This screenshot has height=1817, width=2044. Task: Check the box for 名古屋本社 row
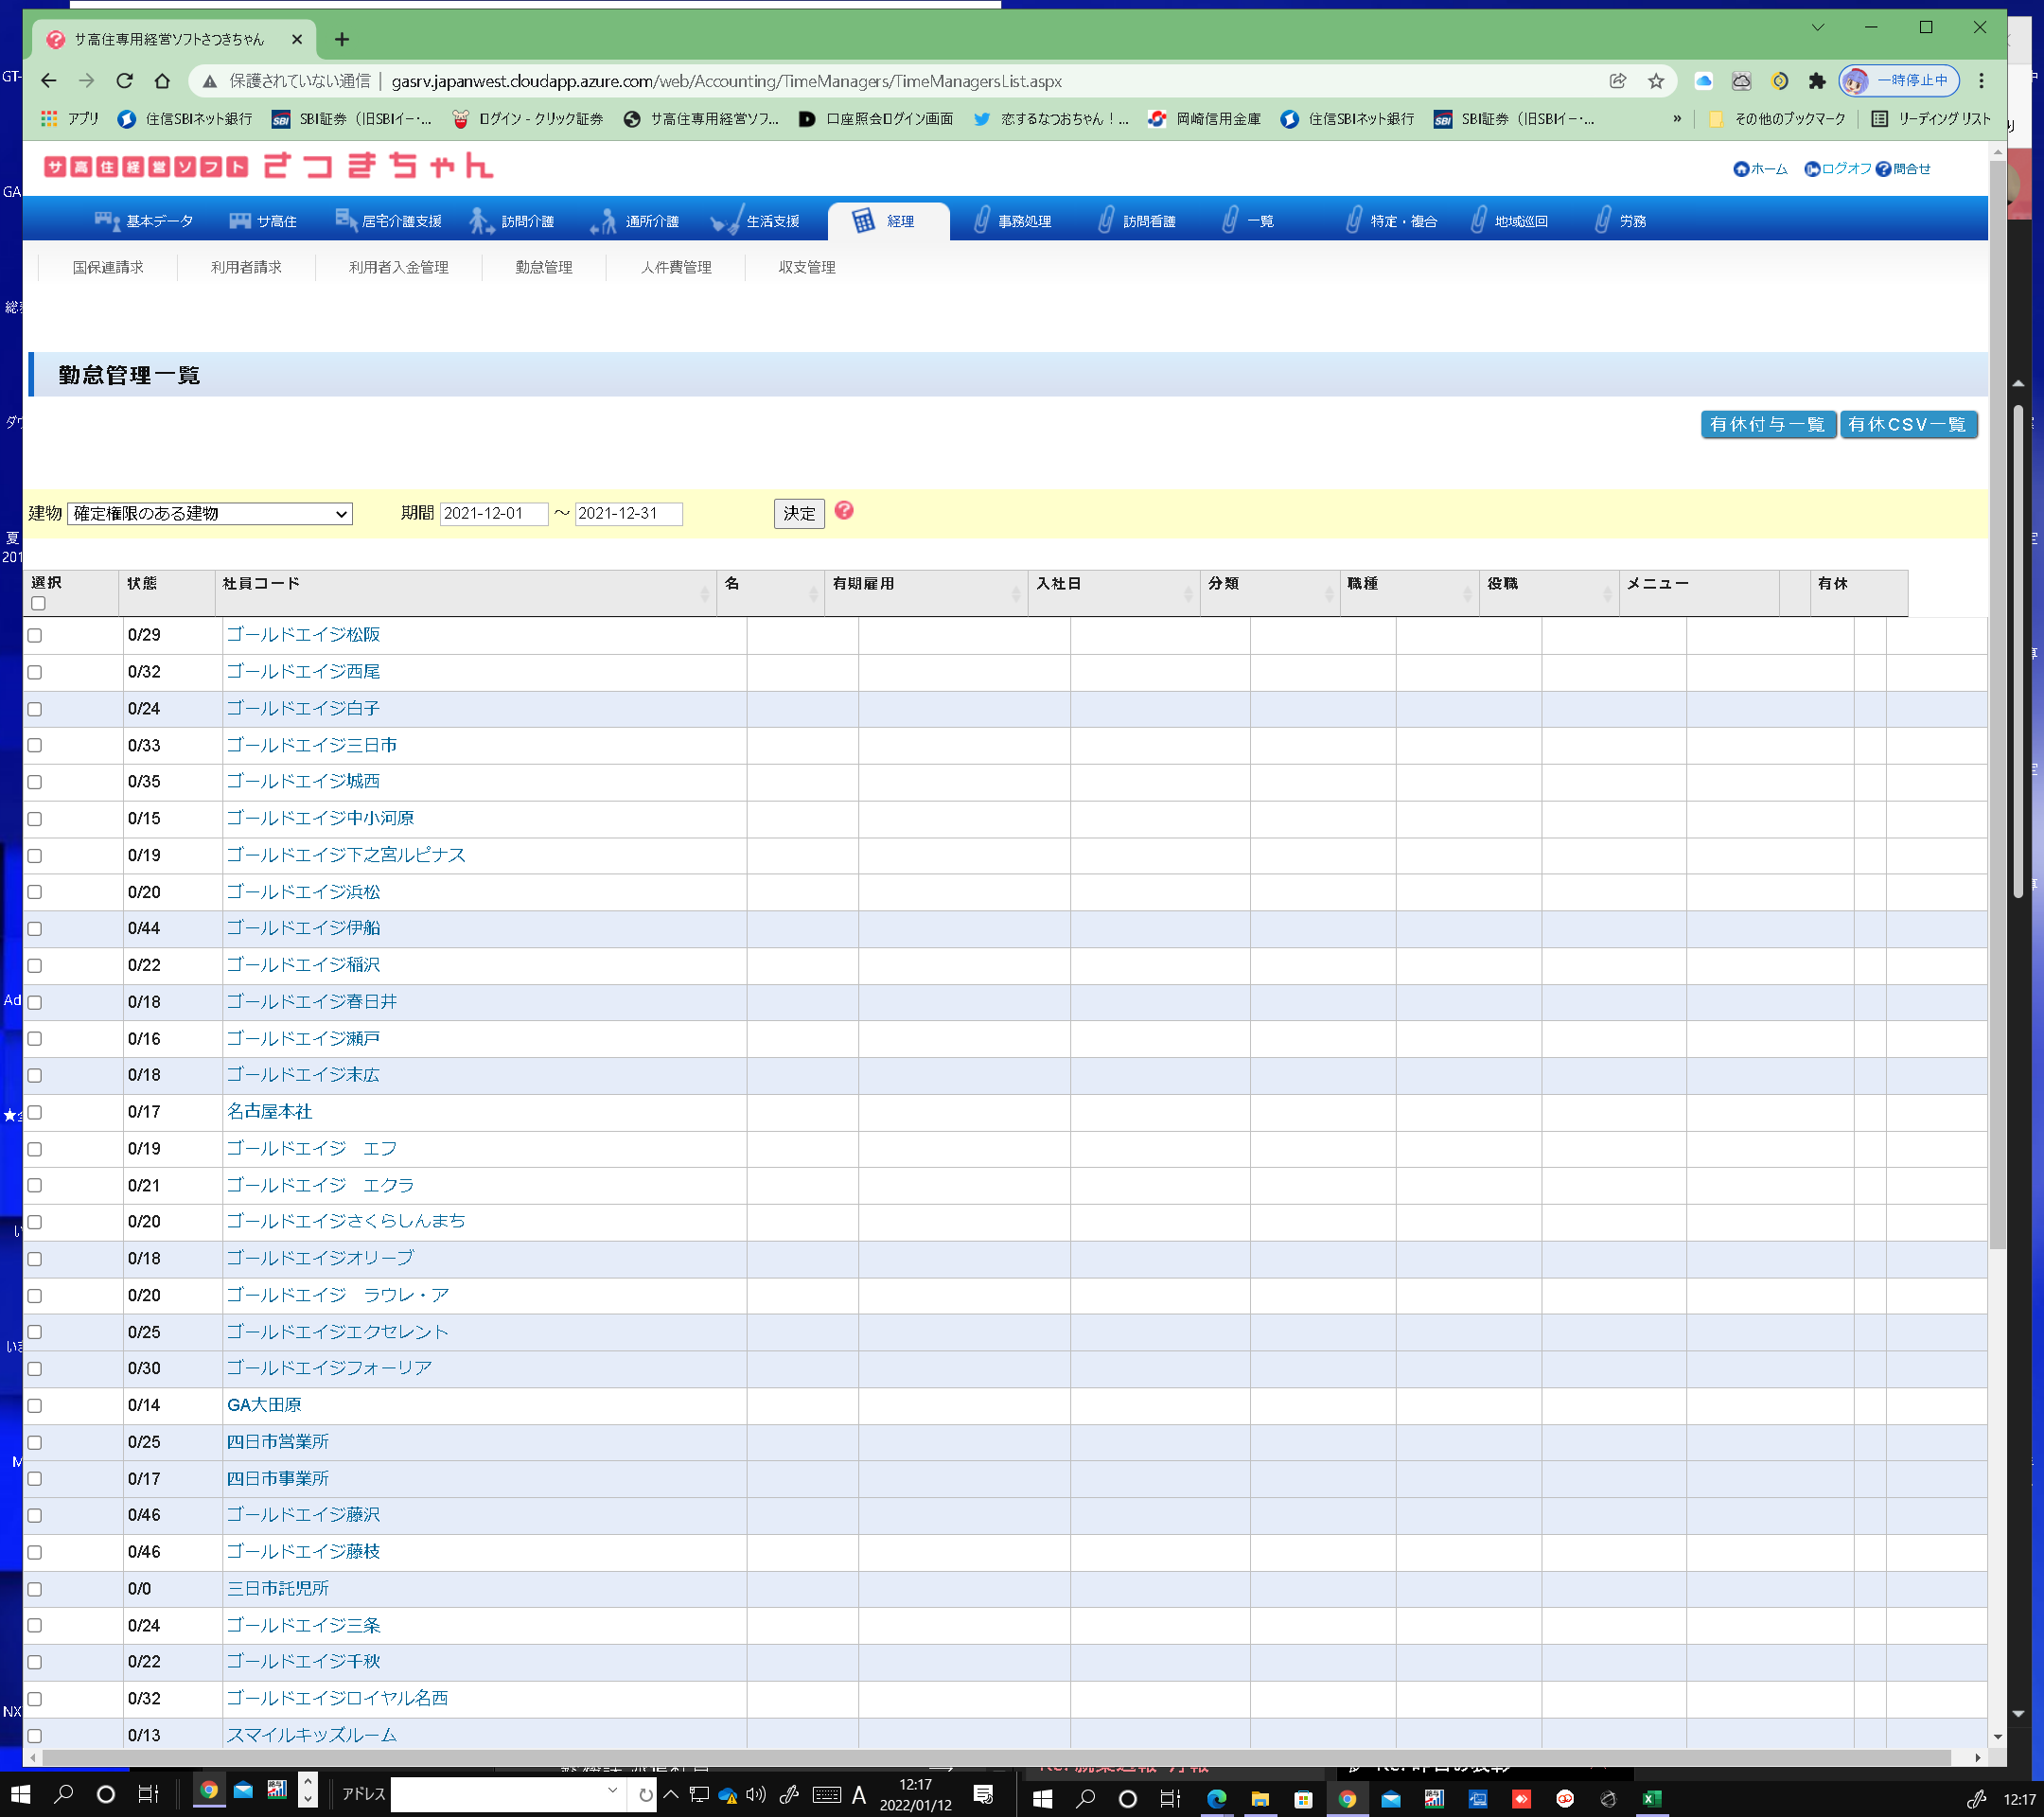pyautogui.click(x=35, y=1112)
